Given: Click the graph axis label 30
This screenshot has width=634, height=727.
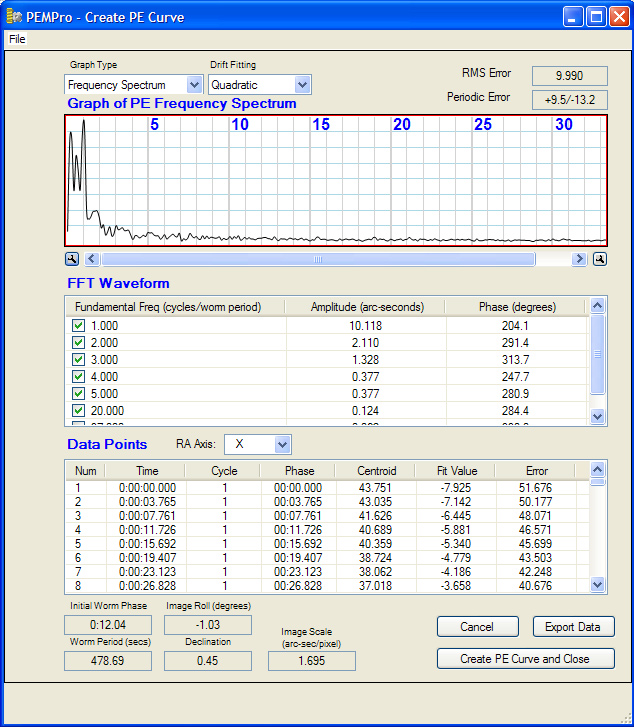Looking at the screenshot, I should (x=564, y=124).
